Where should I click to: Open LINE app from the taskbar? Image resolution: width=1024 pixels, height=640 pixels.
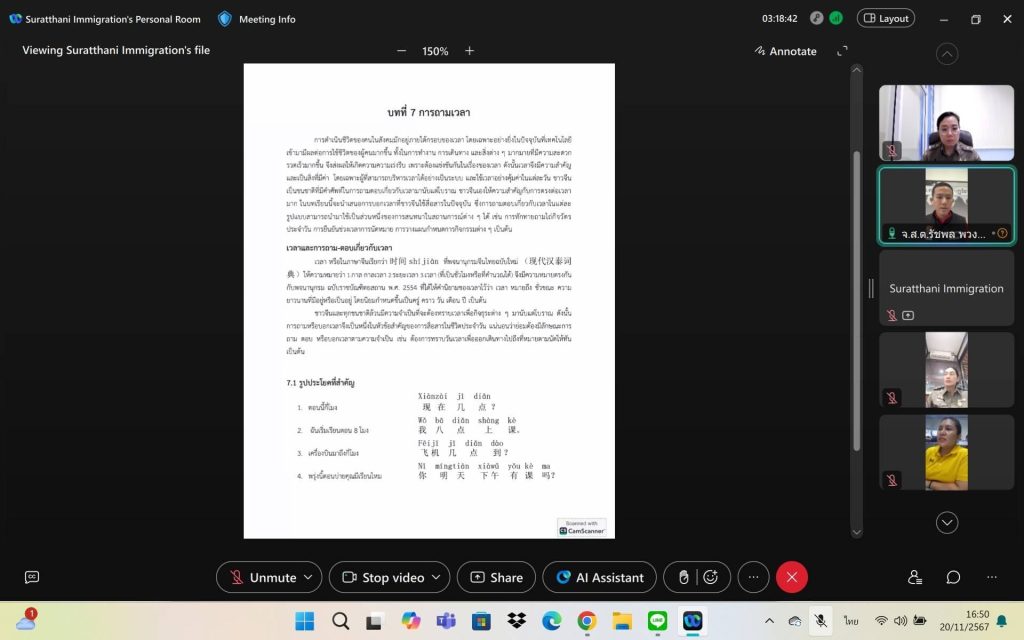657,621
